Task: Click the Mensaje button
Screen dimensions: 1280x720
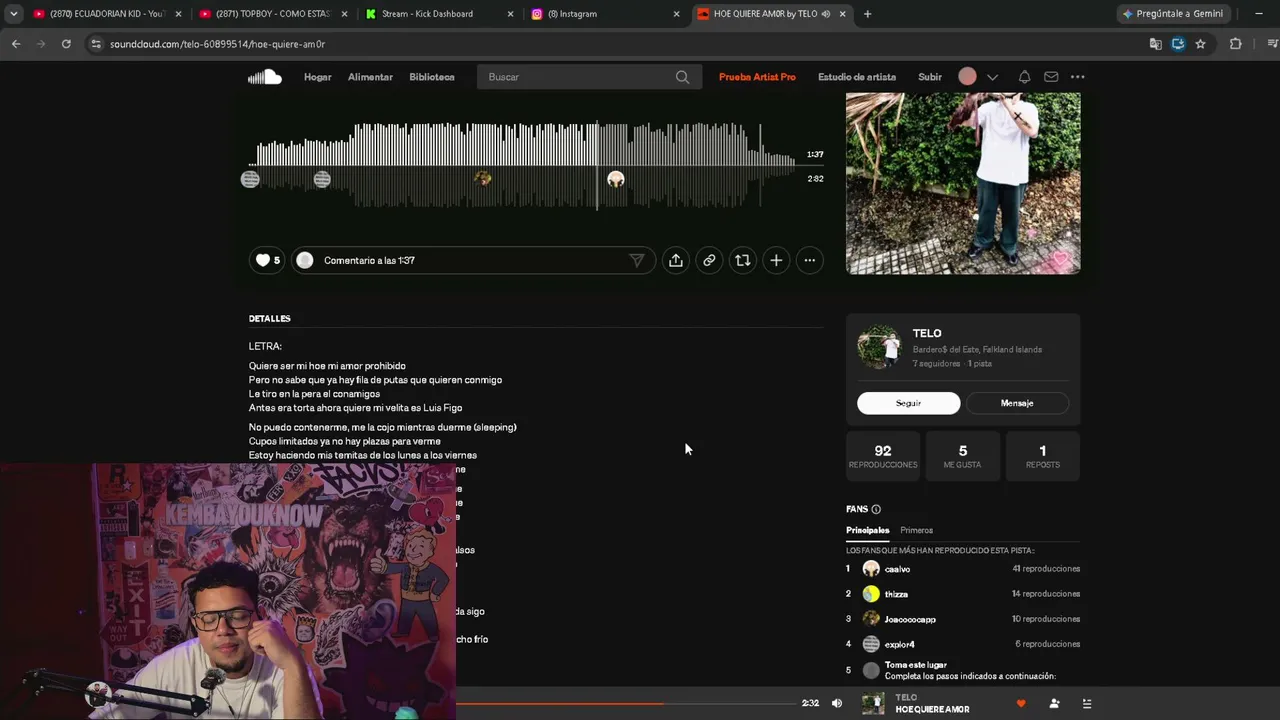Action: [x=1017, y=403]
